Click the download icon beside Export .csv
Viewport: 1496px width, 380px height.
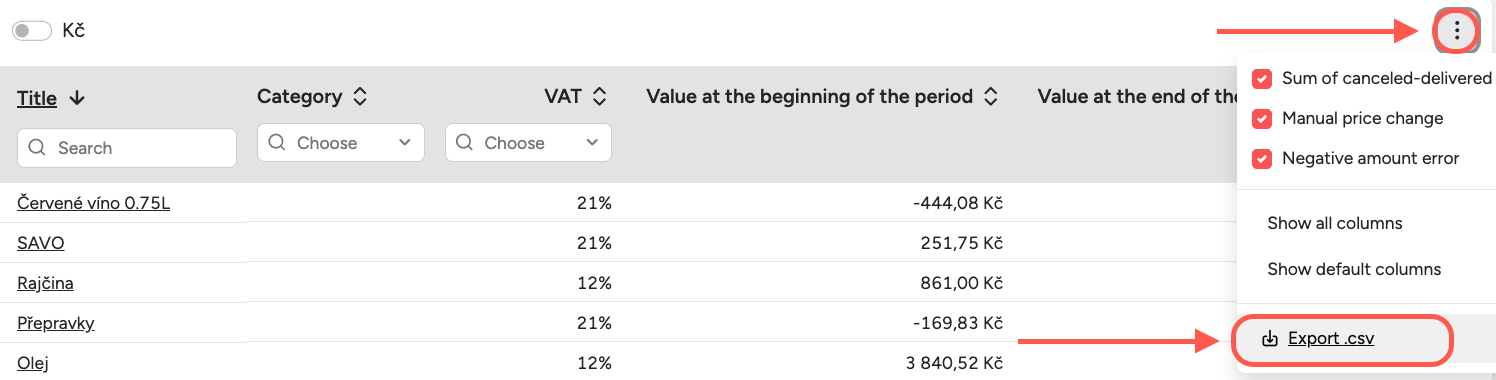tap(1270, 339)
